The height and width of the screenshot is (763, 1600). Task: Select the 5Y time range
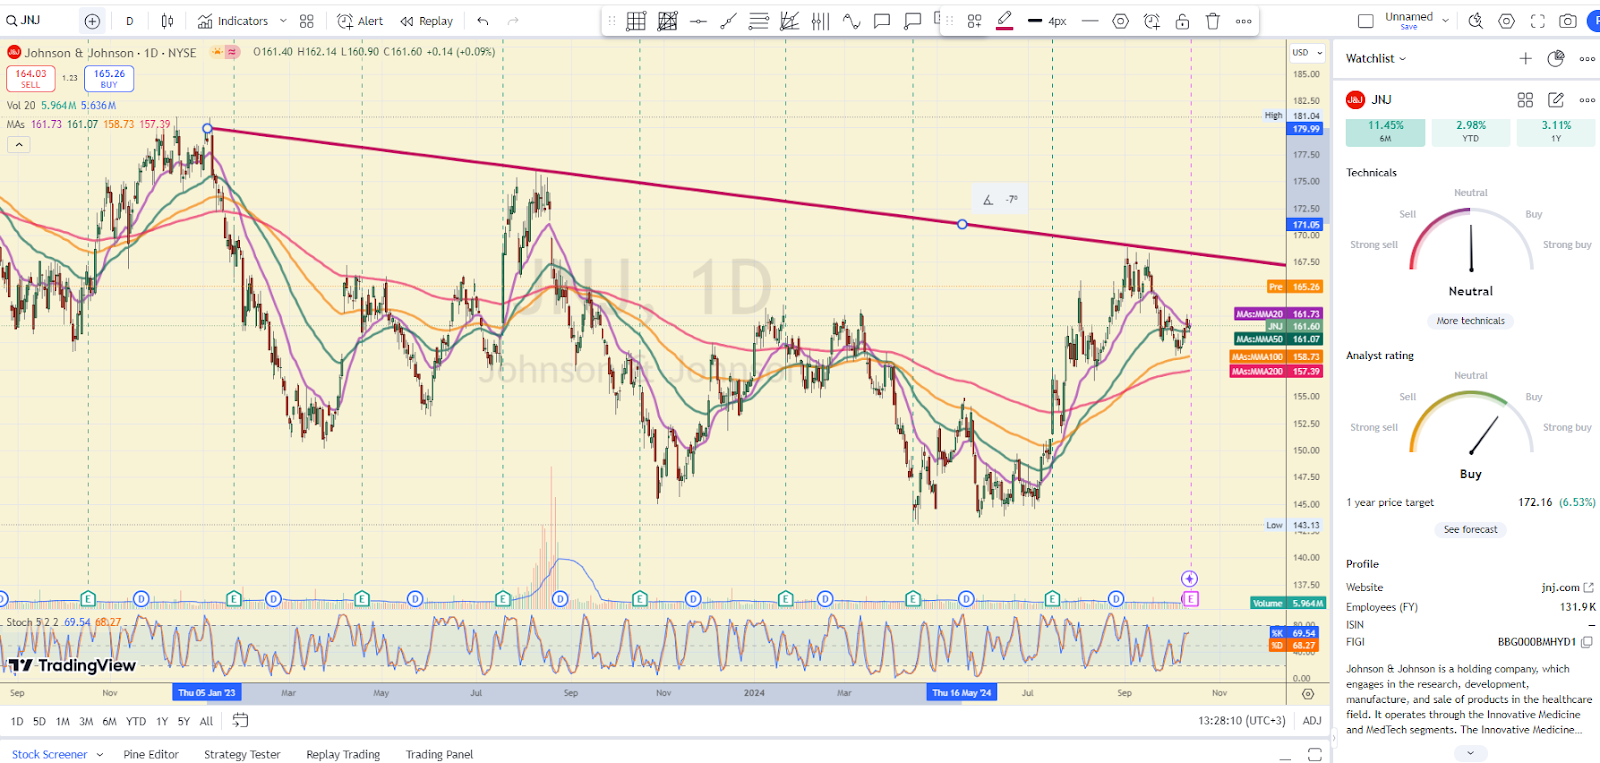(x=183, y=721)
